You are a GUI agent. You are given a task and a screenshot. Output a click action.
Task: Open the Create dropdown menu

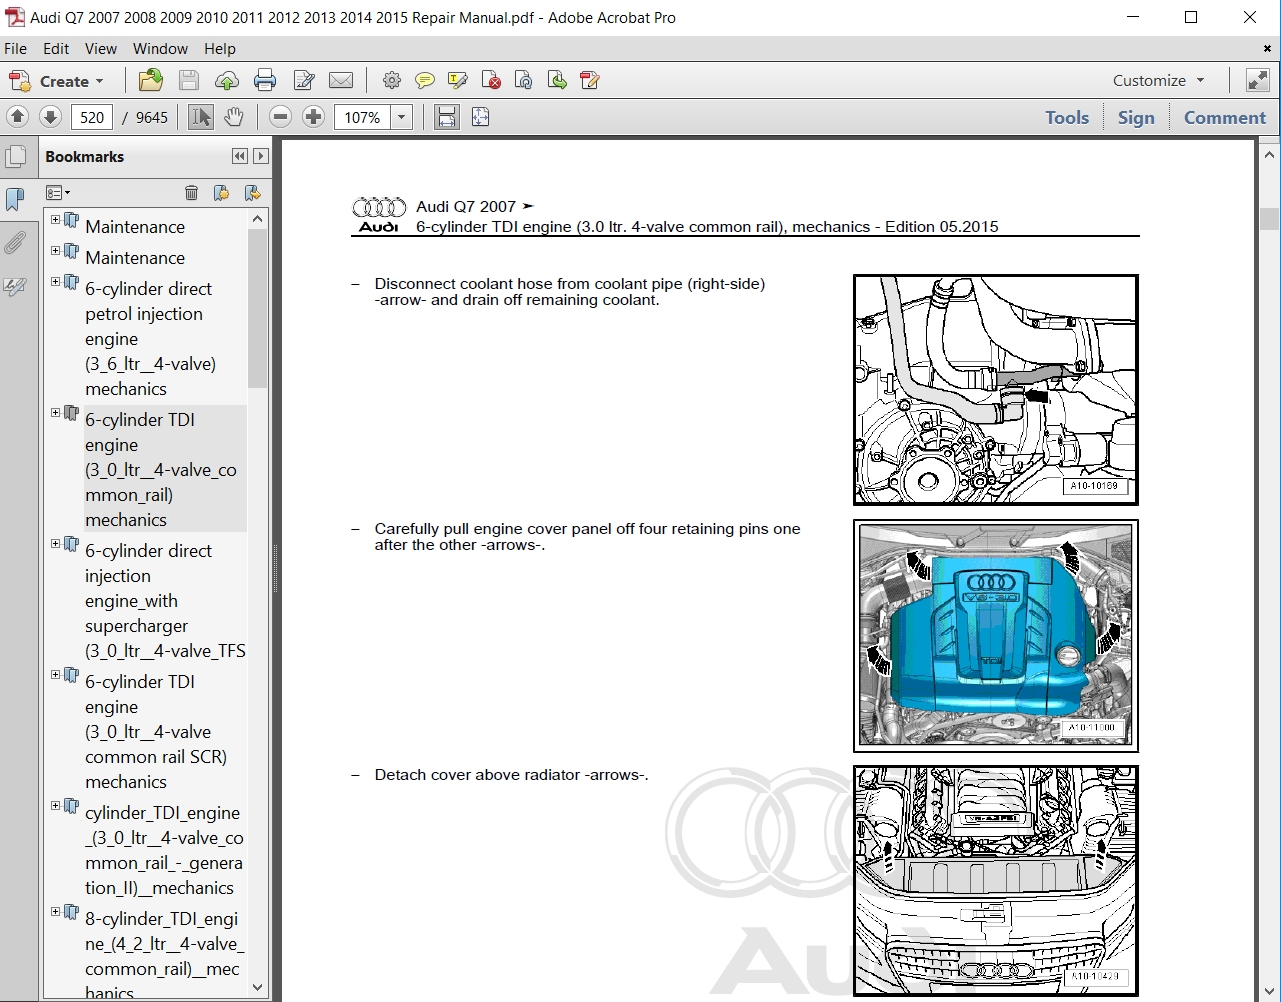point(57,81)
